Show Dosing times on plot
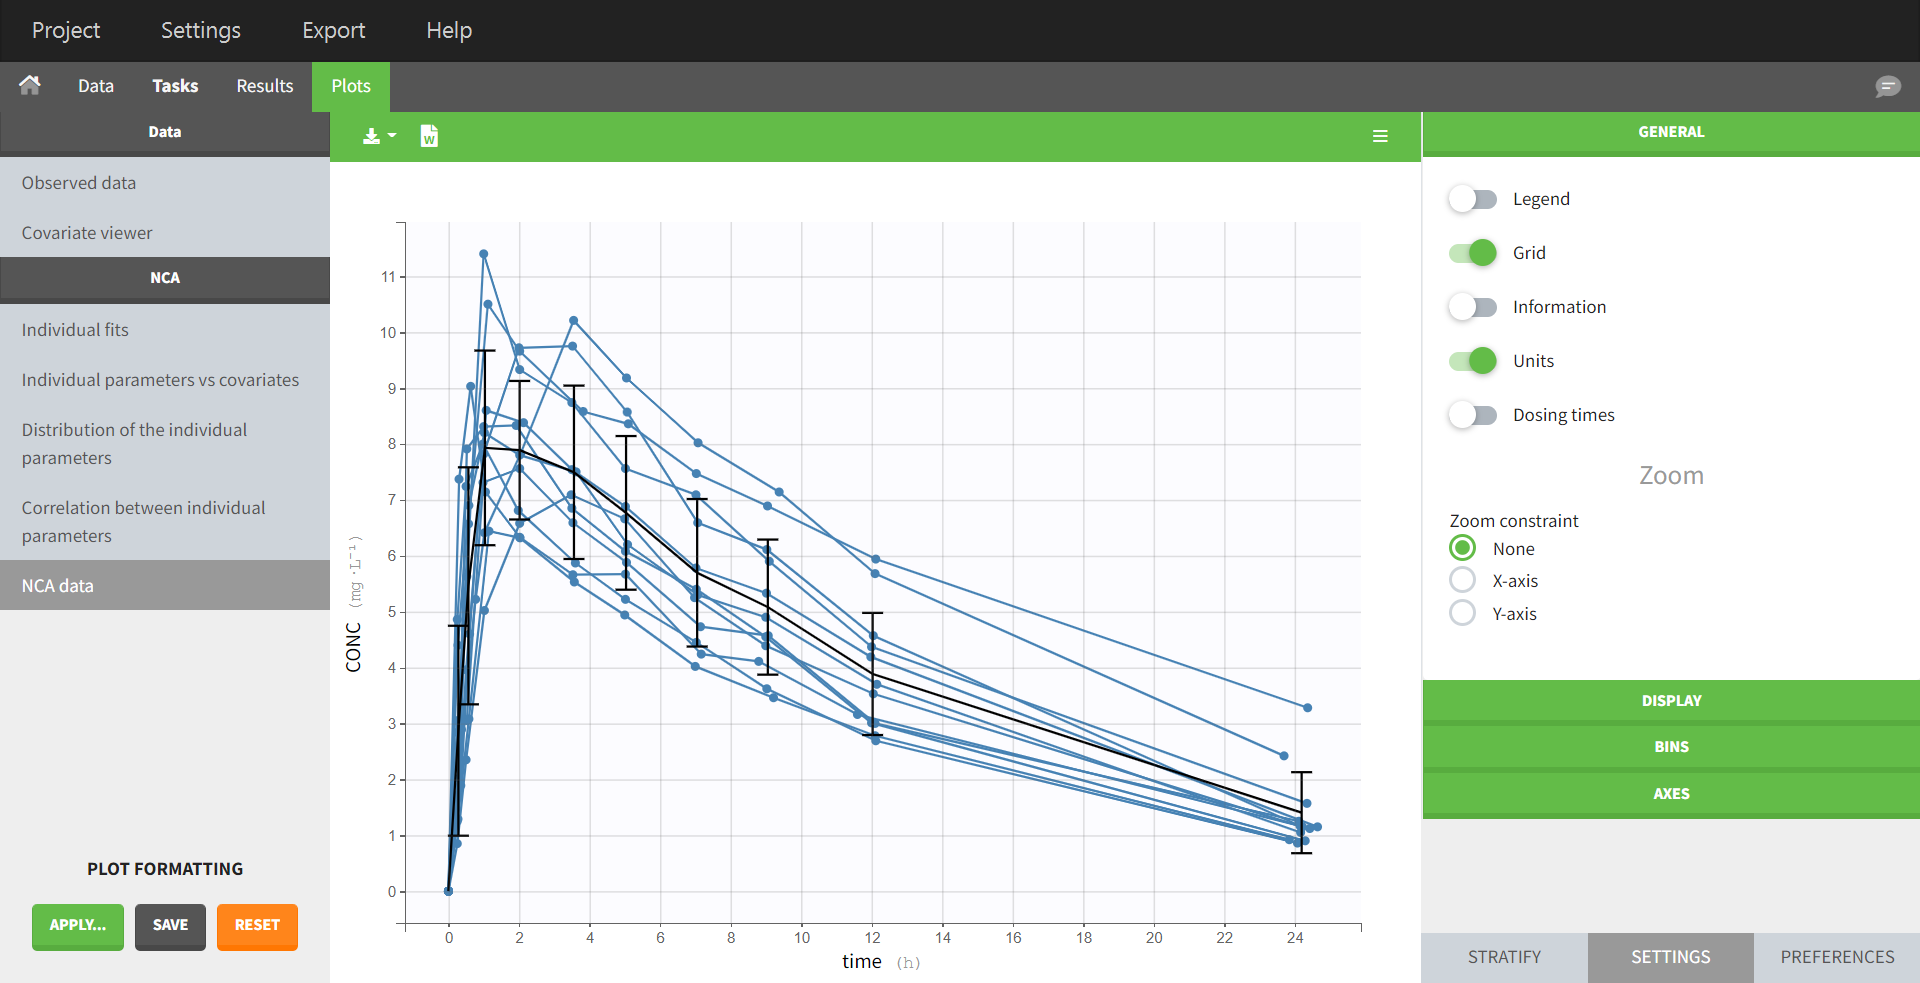This screenshot has width=1920, height=983. [x=1472, y=415]
